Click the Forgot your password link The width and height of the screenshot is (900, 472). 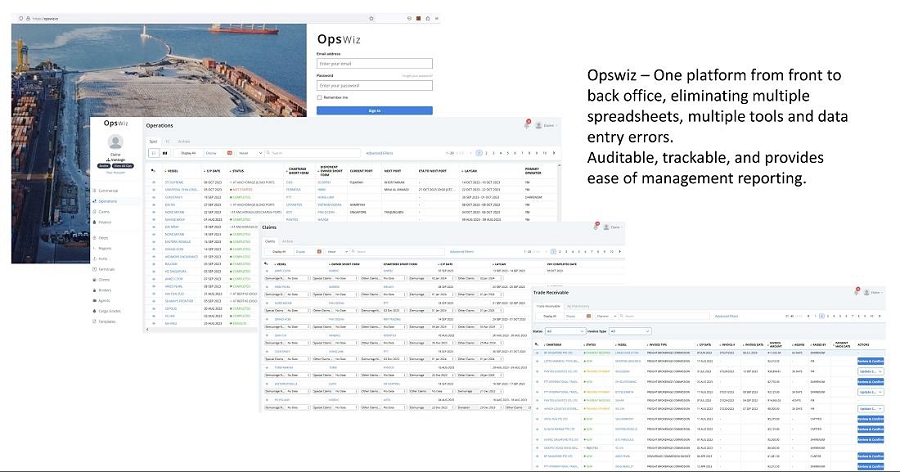pos(418,75)
